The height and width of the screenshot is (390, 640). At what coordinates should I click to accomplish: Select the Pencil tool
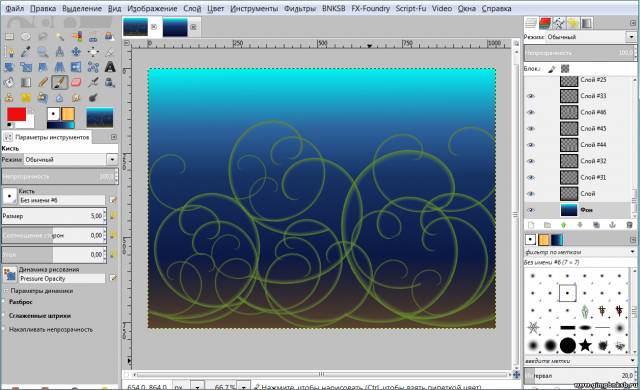(x=43, y=82)
